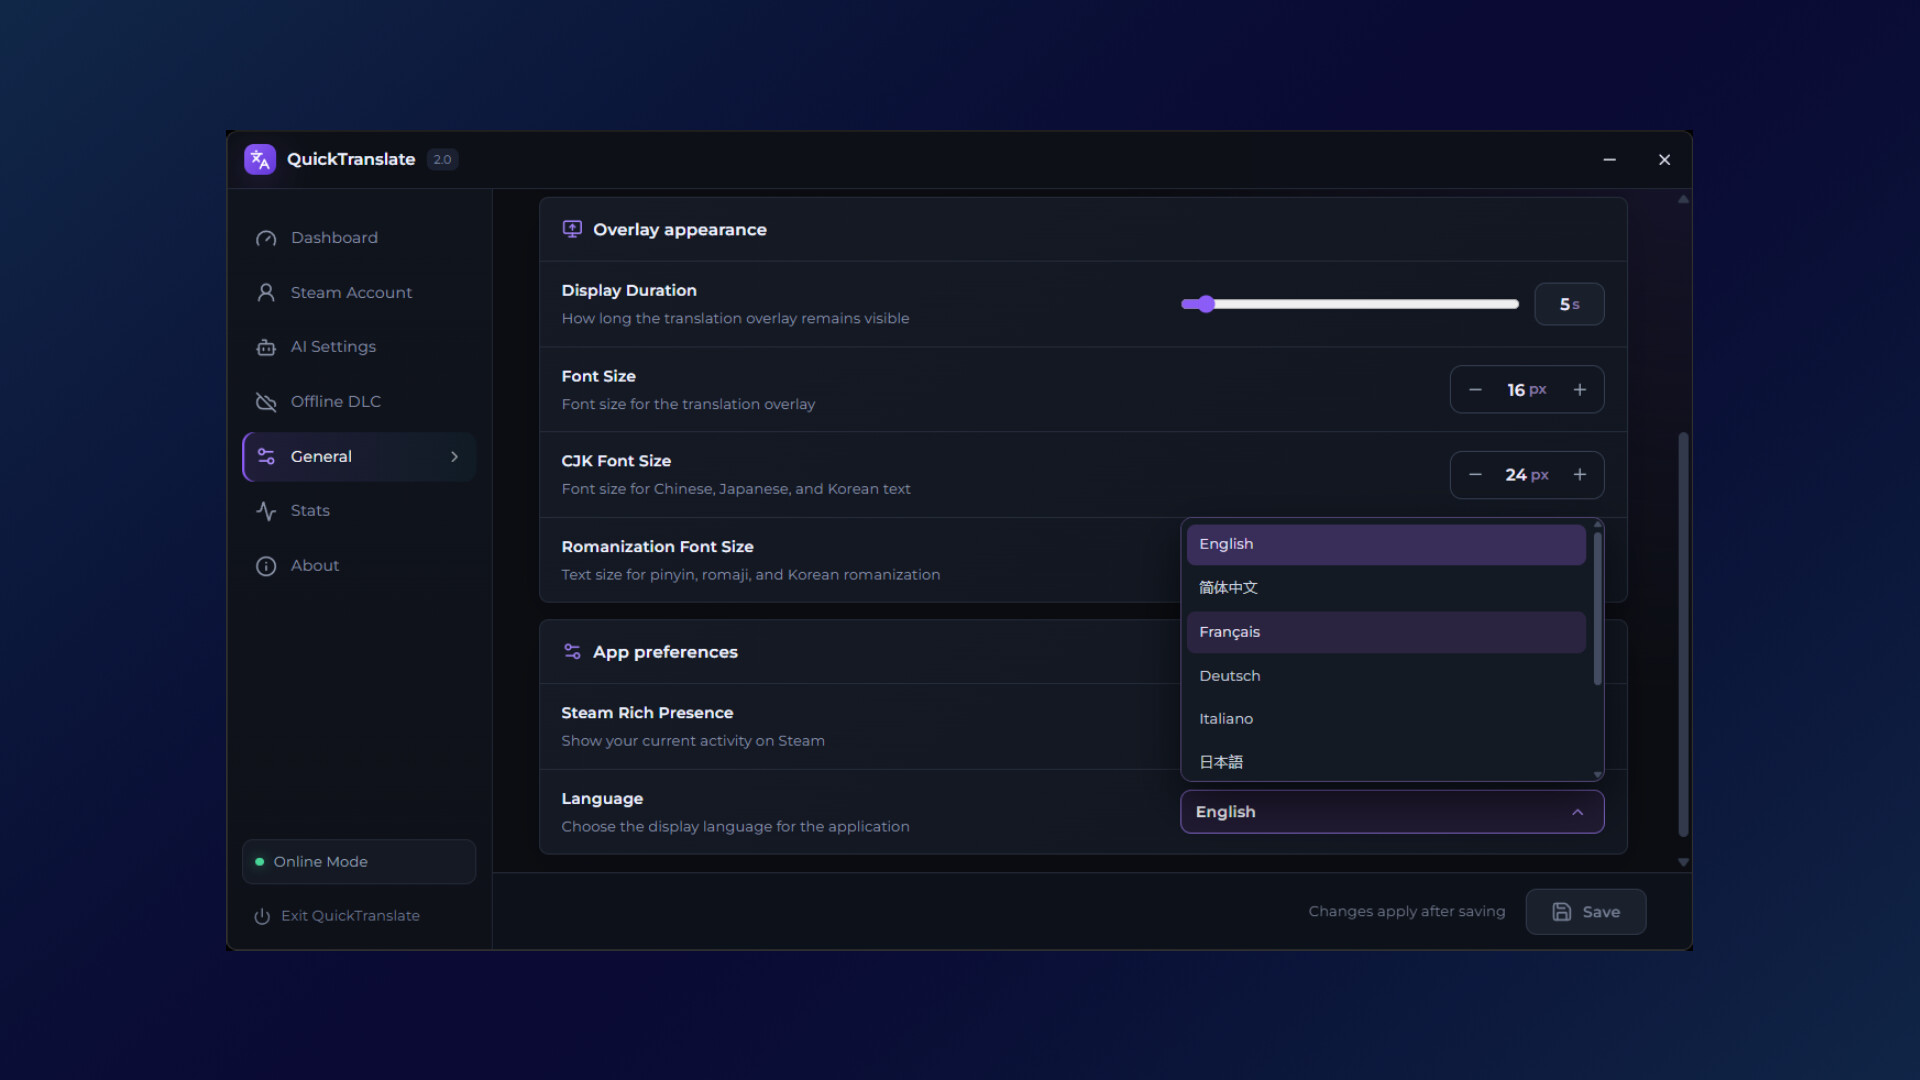Click the AI Settings robot icon
This screenshot has width=1920, height=1080.
266,347
